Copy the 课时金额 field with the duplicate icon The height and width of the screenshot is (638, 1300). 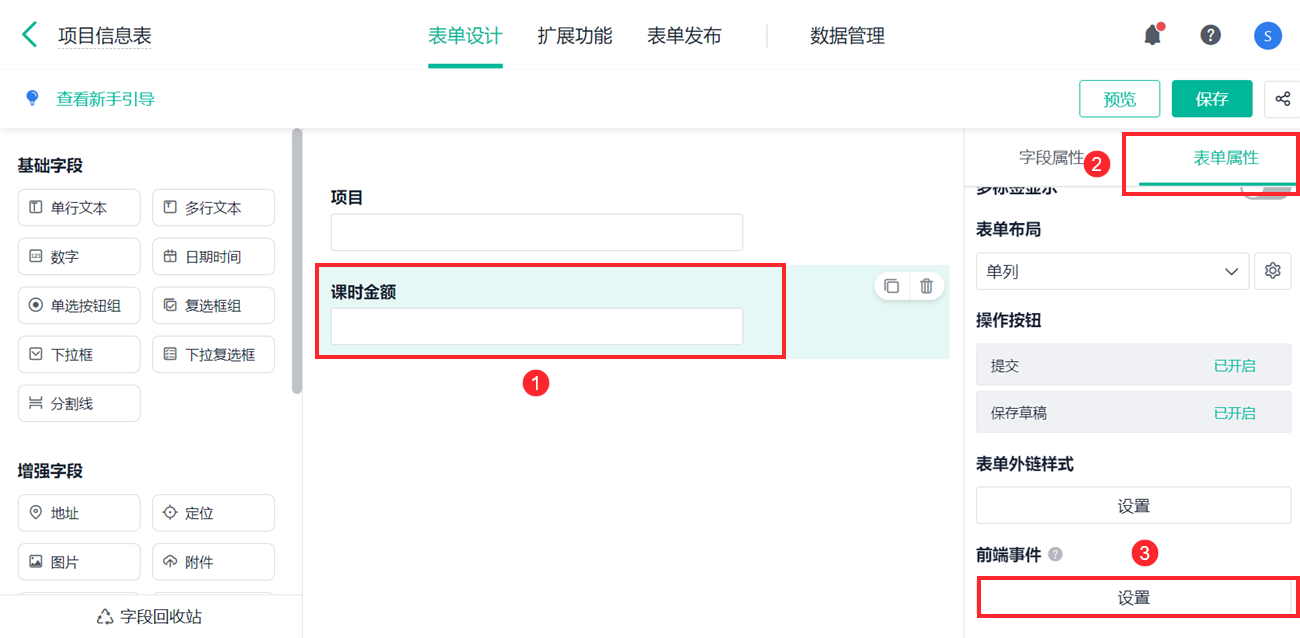[891, 286]
